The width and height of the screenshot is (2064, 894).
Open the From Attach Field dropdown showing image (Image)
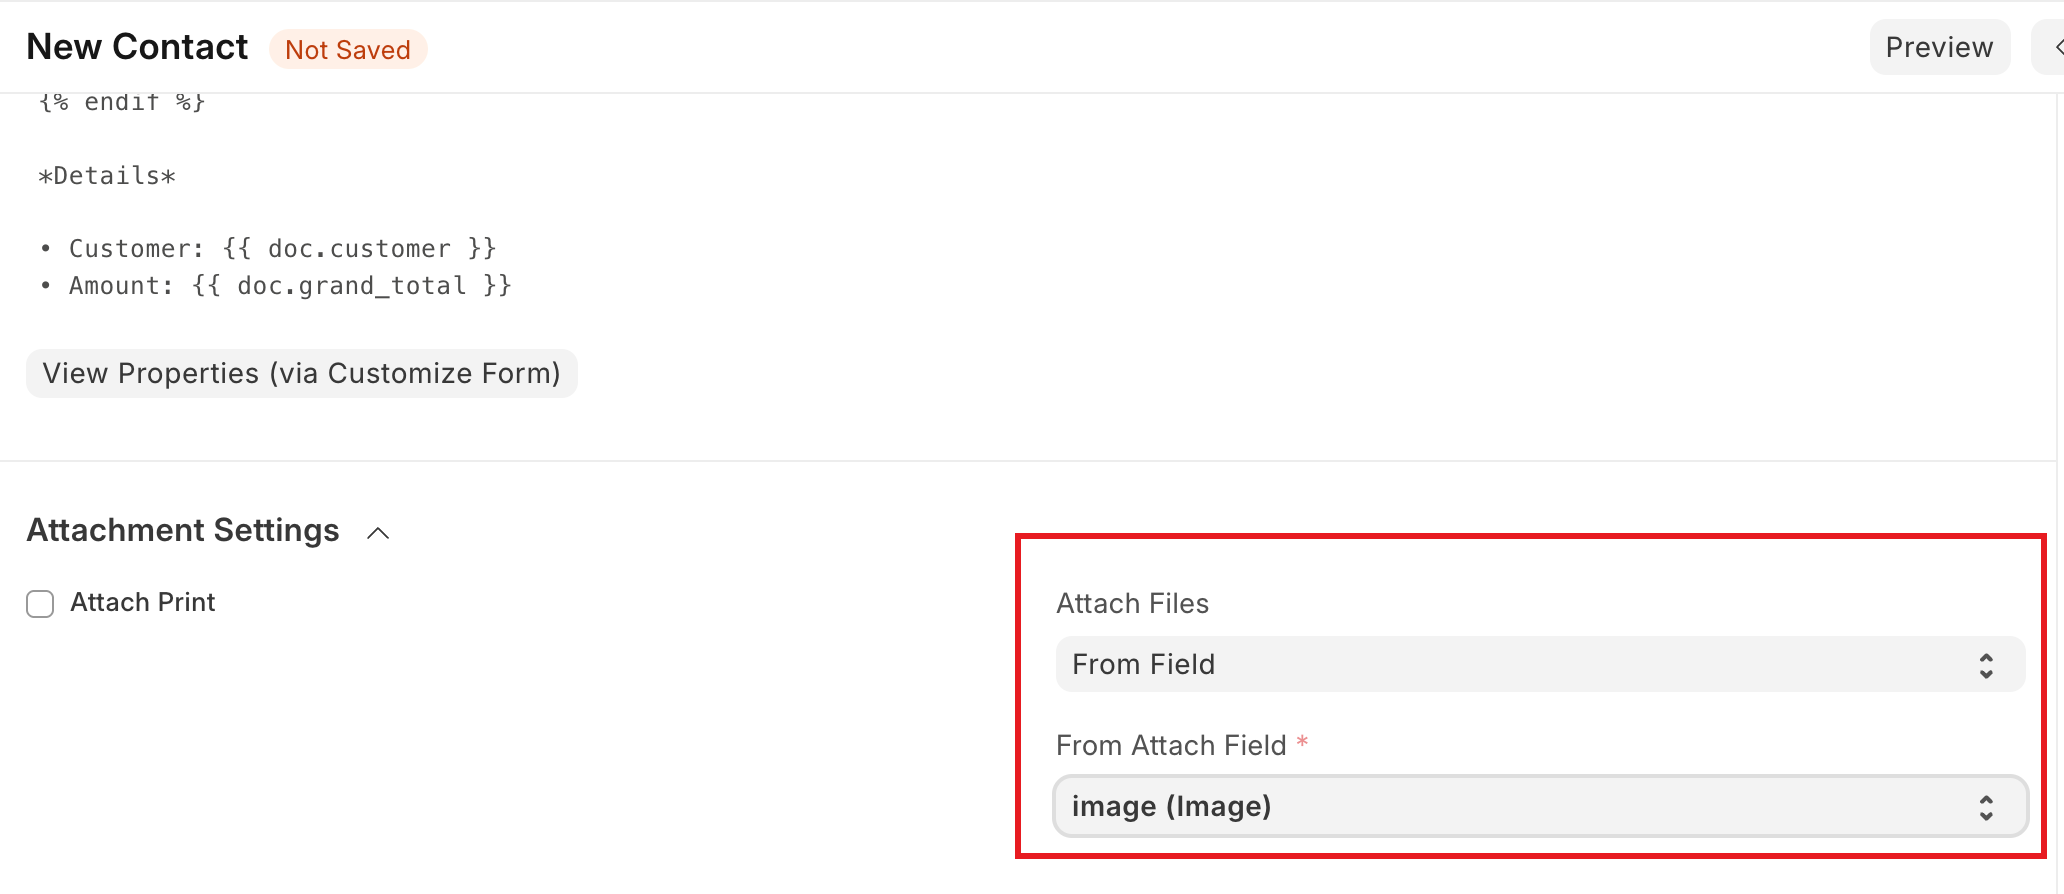(x=1520, y=806)
